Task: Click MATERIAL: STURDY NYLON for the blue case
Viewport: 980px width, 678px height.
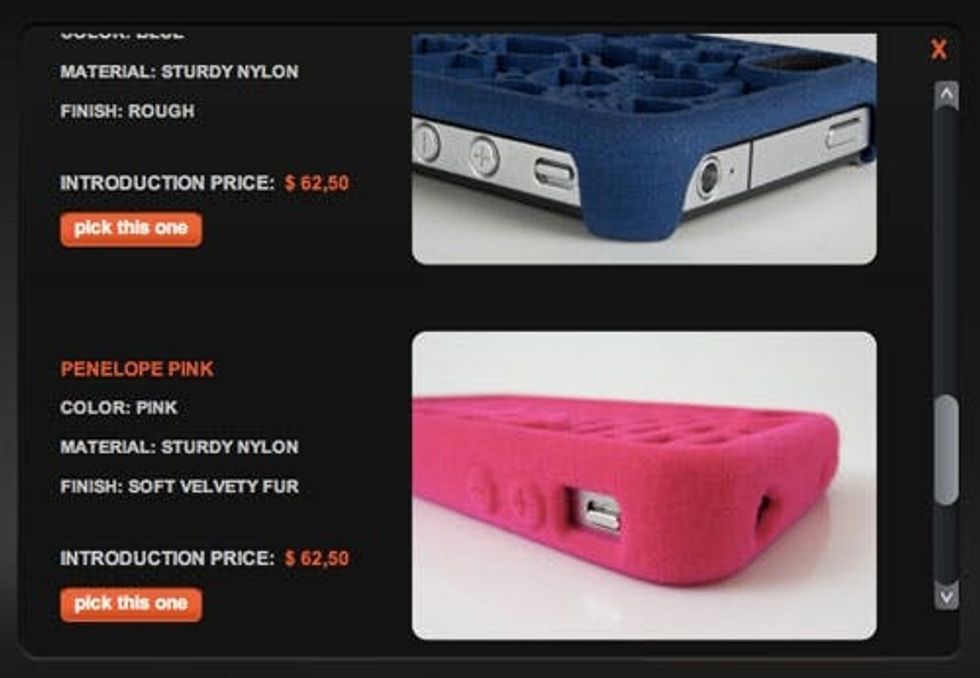Action: point(179,72)
